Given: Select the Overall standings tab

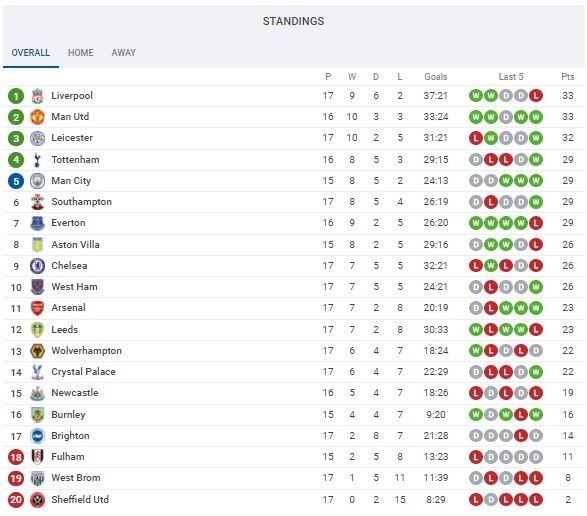Looking at the screenshot, I should pyautogui.click(x=31, y=52).
